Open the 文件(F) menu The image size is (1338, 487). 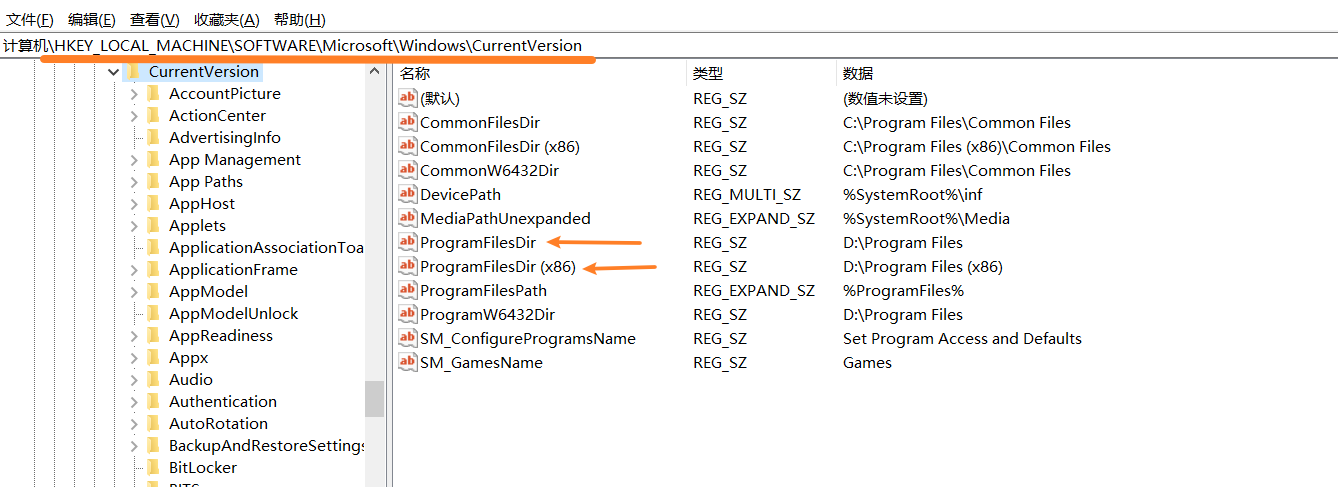tap(30, 19)
